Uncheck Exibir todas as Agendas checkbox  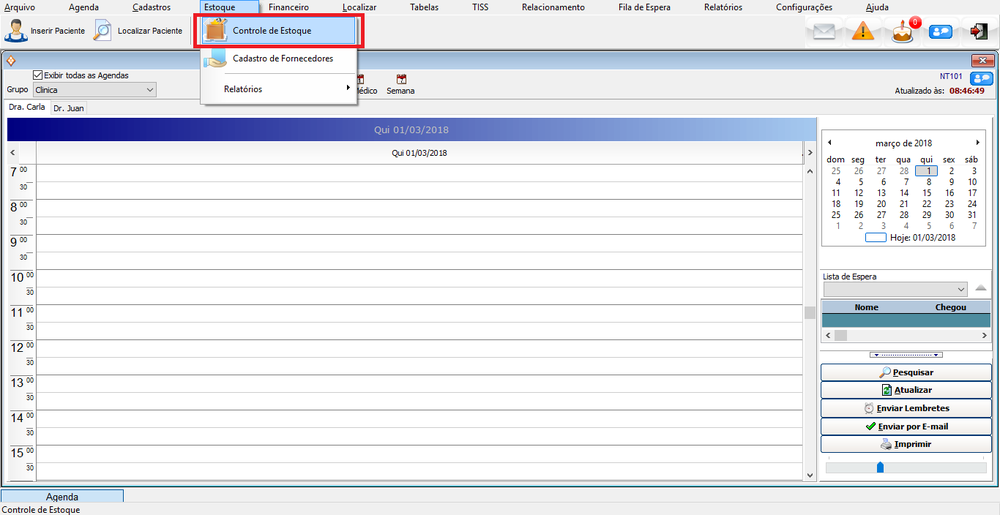(38, 75)
